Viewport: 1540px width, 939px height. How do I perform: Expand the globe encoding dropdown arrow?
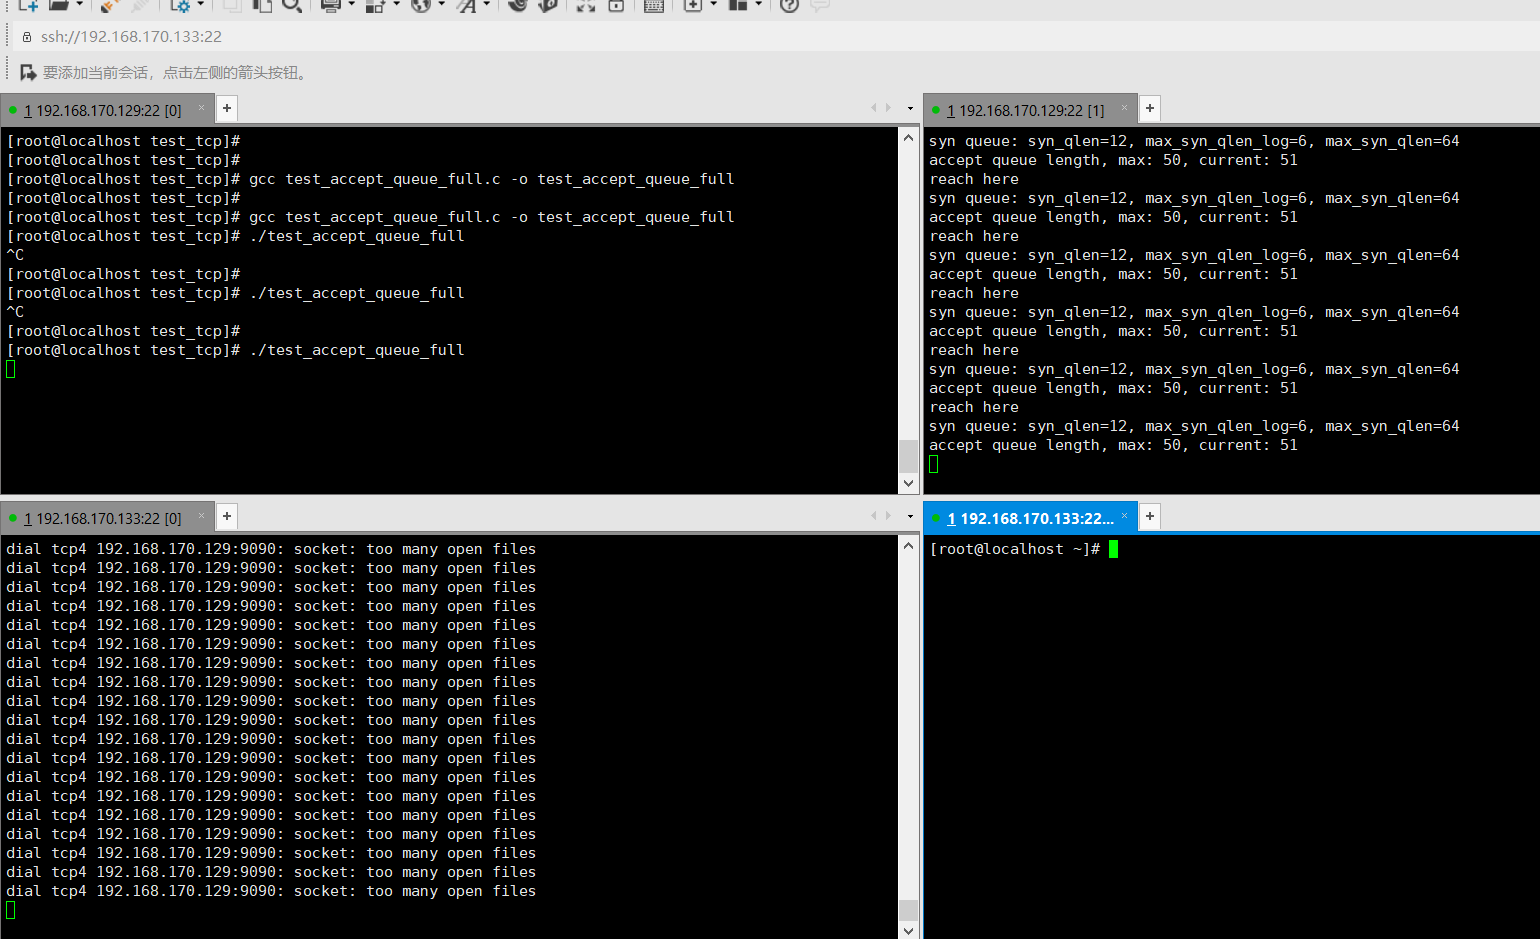click(442, 5)
